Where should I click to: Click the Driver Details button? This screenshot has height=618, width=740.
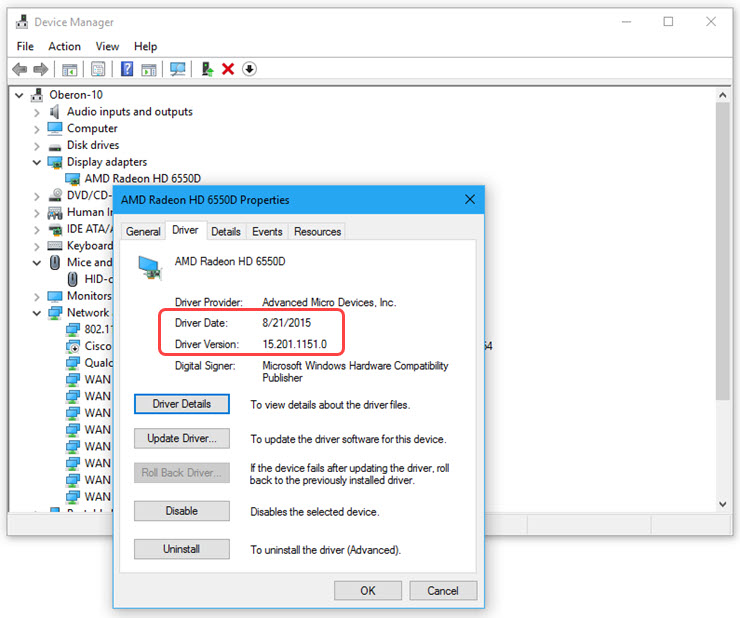point(182,404)
